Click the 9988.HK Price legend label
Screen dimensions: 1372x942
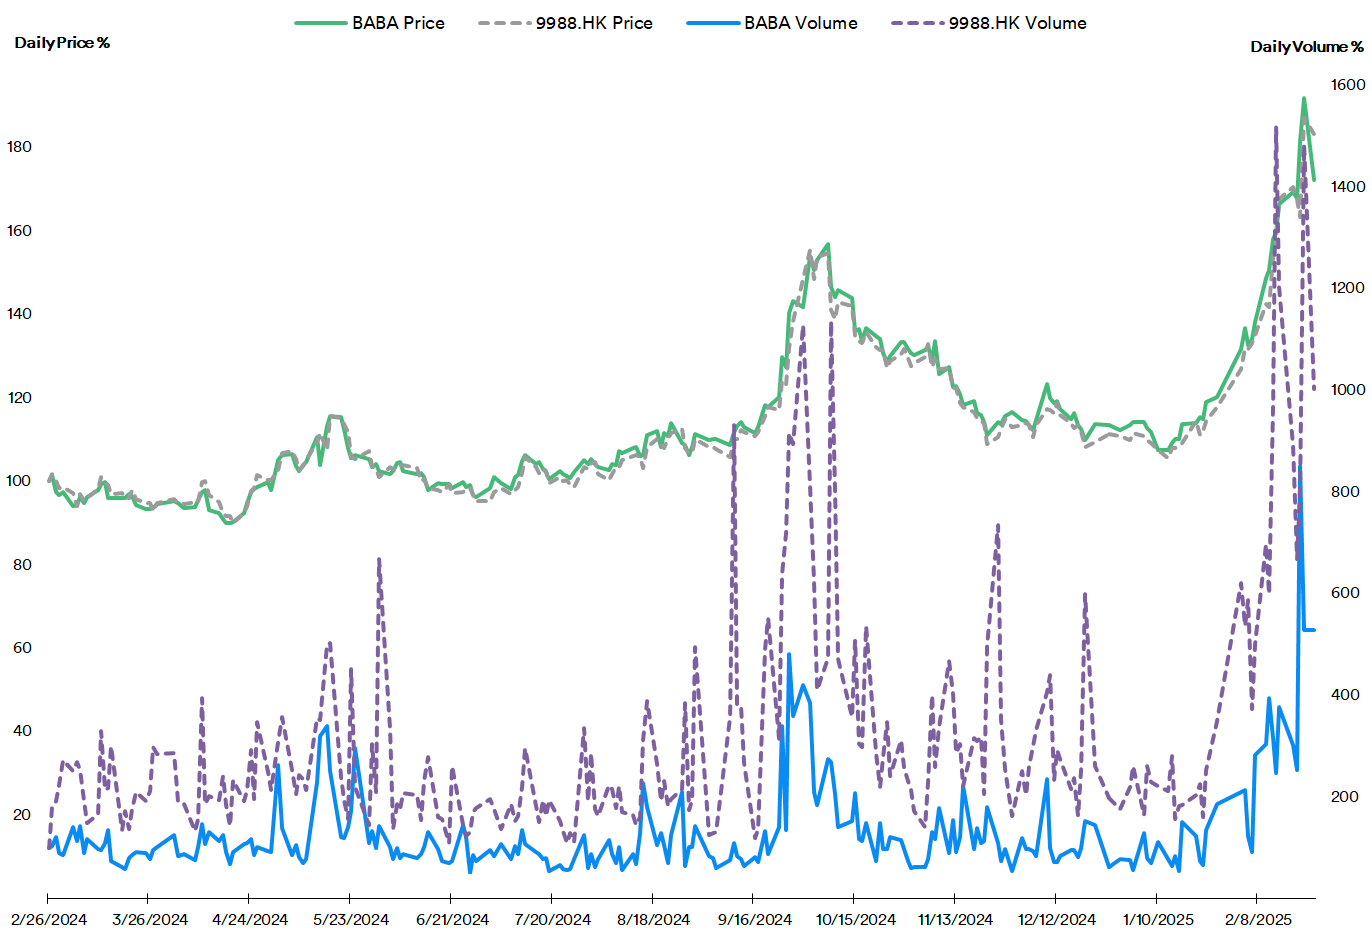(x=594, y=23)
